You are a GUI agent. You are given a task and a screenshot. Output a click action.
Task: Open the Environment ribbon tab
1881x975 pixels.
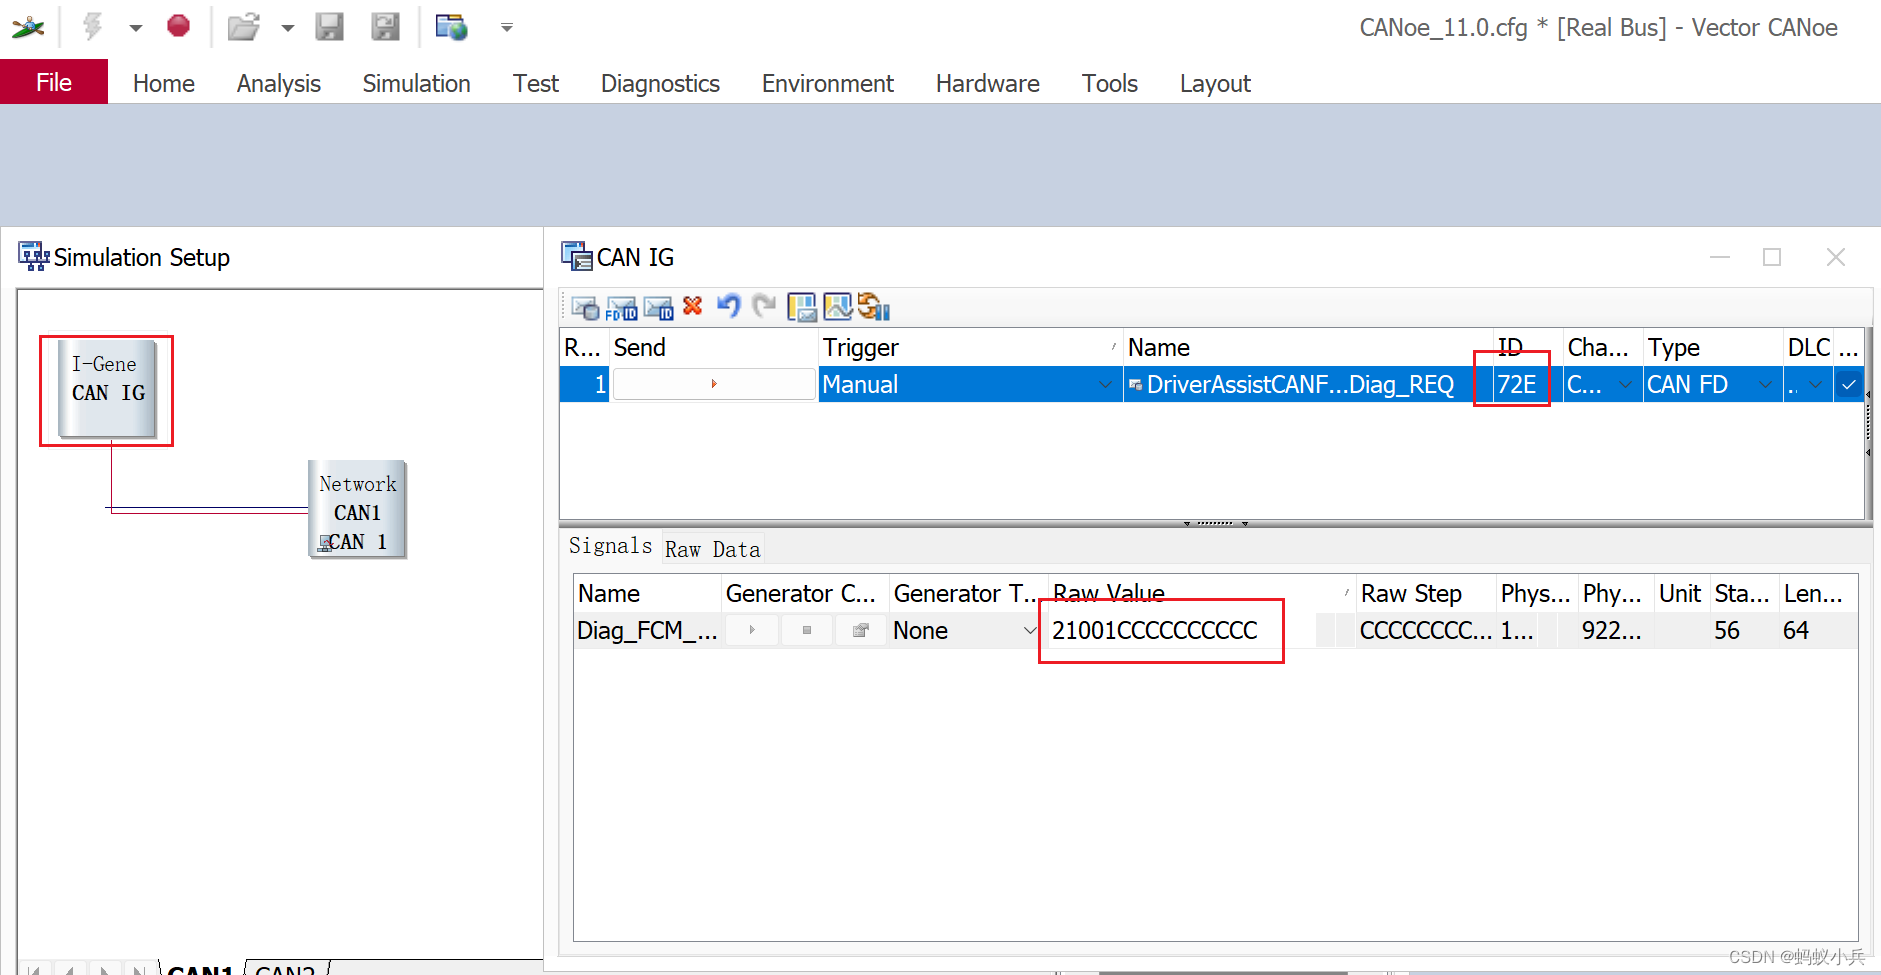tap(828, 83)
